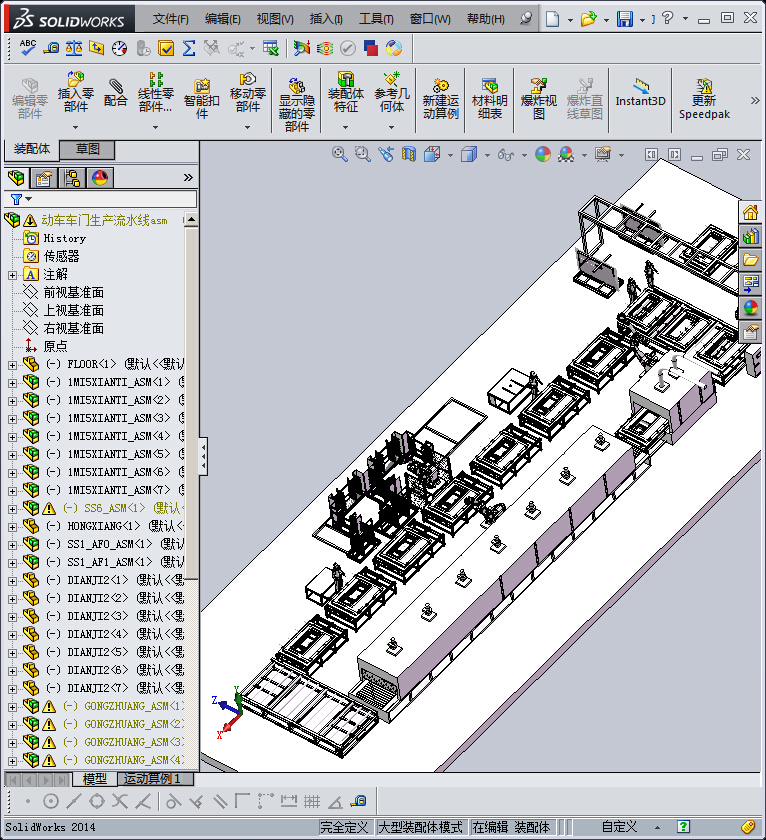766x840 pixels.
Task: Expand HONGXIANG<1> node
Action: pos(12,527)
